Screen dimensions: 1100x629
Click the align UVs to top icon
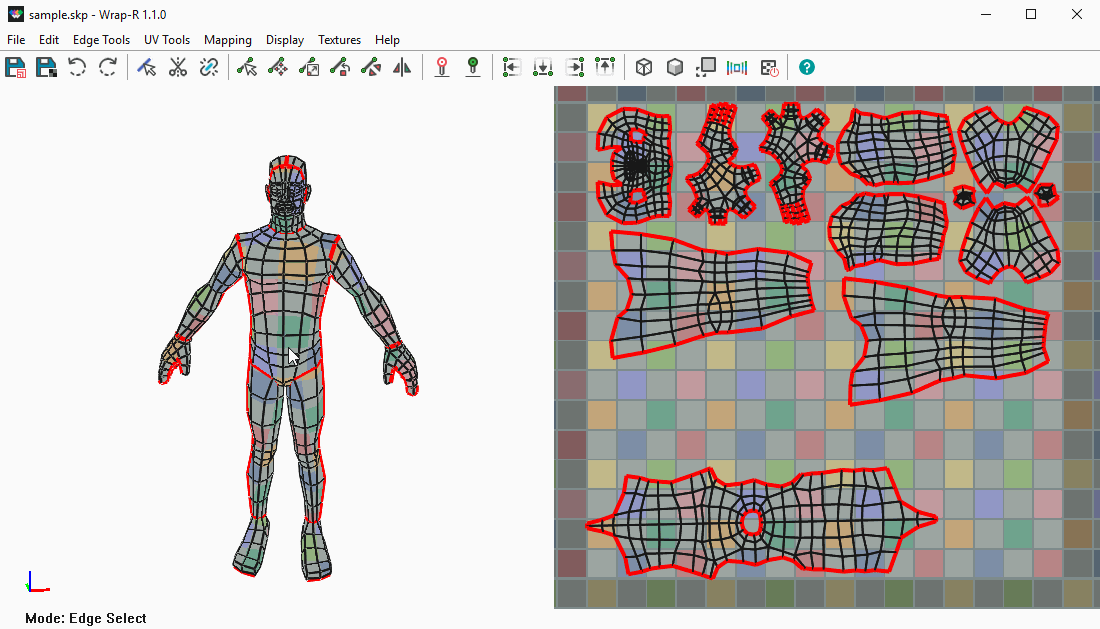pos(605,67)
